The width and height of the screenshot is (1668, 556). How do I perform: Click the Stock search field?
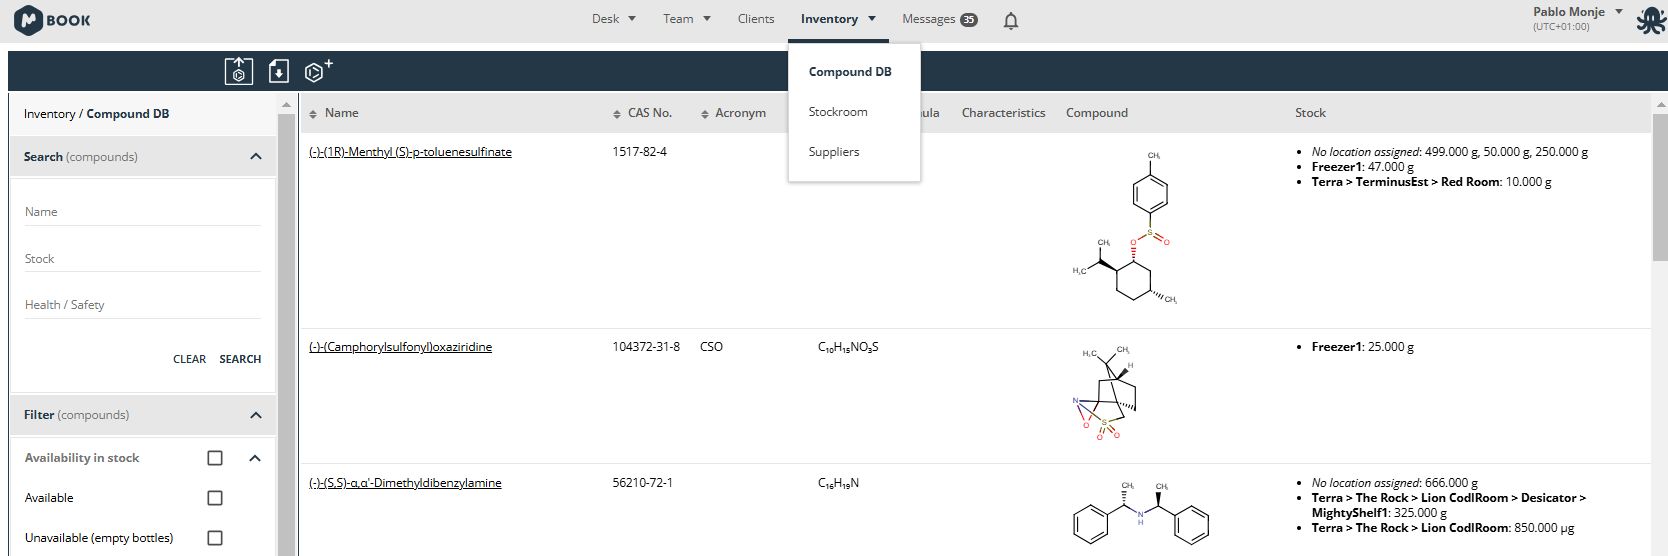[x=142, y=259]
